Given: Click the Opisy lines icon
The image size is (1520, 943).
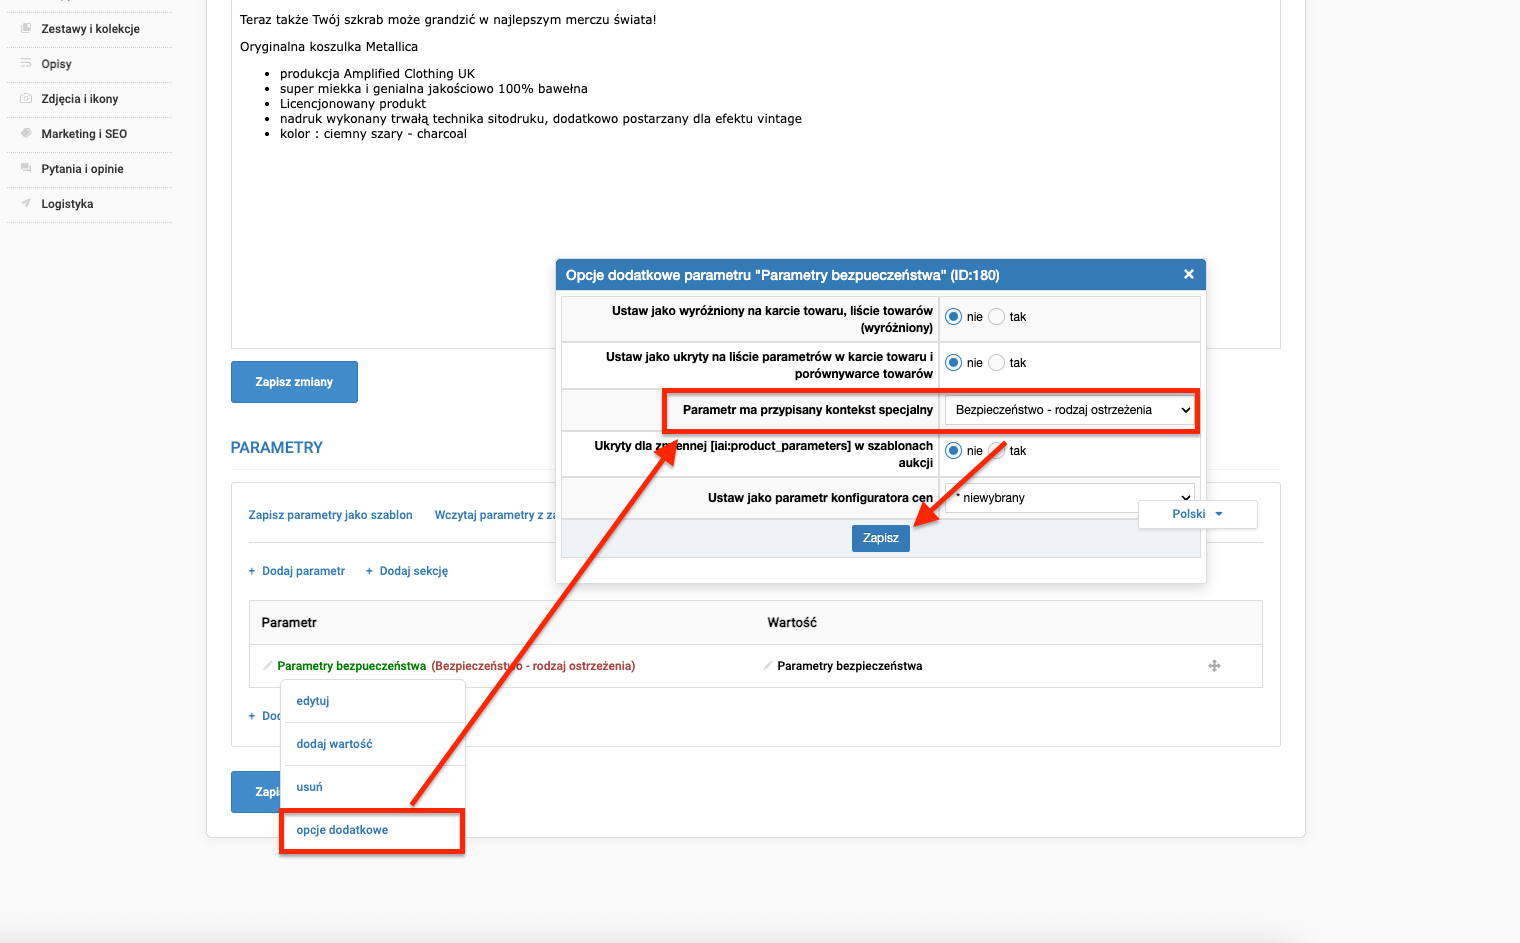Looking at the screenshot, I should pyautogui.click(x=26, y=63).
